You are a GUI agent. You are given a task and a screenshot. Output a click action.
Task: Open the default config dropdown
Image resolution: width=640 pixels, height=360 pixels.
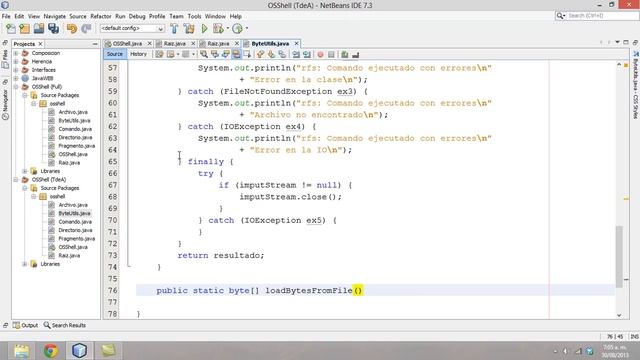(x=132, y=29)
